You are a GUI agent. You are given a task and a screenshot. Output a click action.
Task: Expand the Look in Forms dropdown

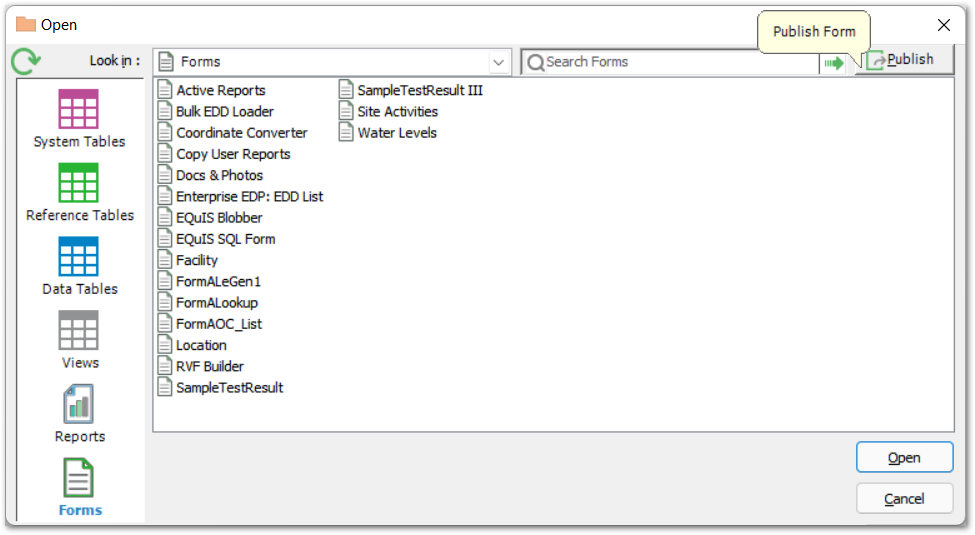tap(498, 62)
